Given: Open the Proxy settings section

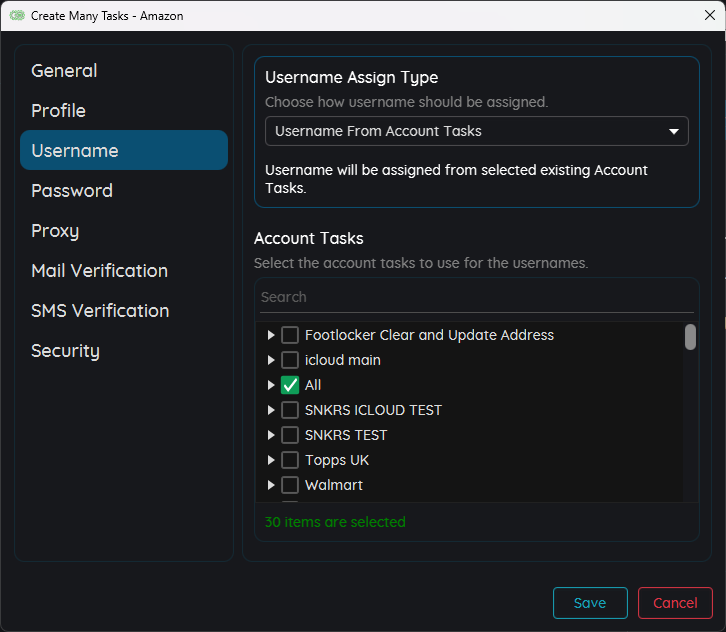Looking at the screenshot, I should (55, 231).
